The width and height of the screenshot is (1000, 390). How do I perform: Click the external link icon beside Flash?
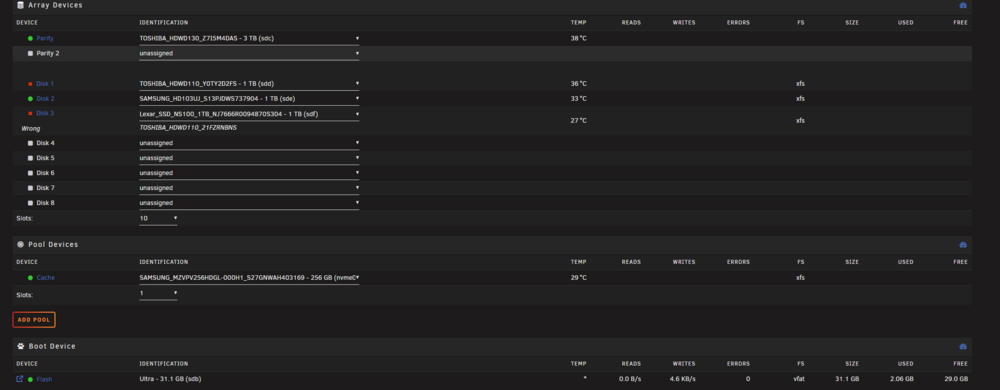[20, 379]
